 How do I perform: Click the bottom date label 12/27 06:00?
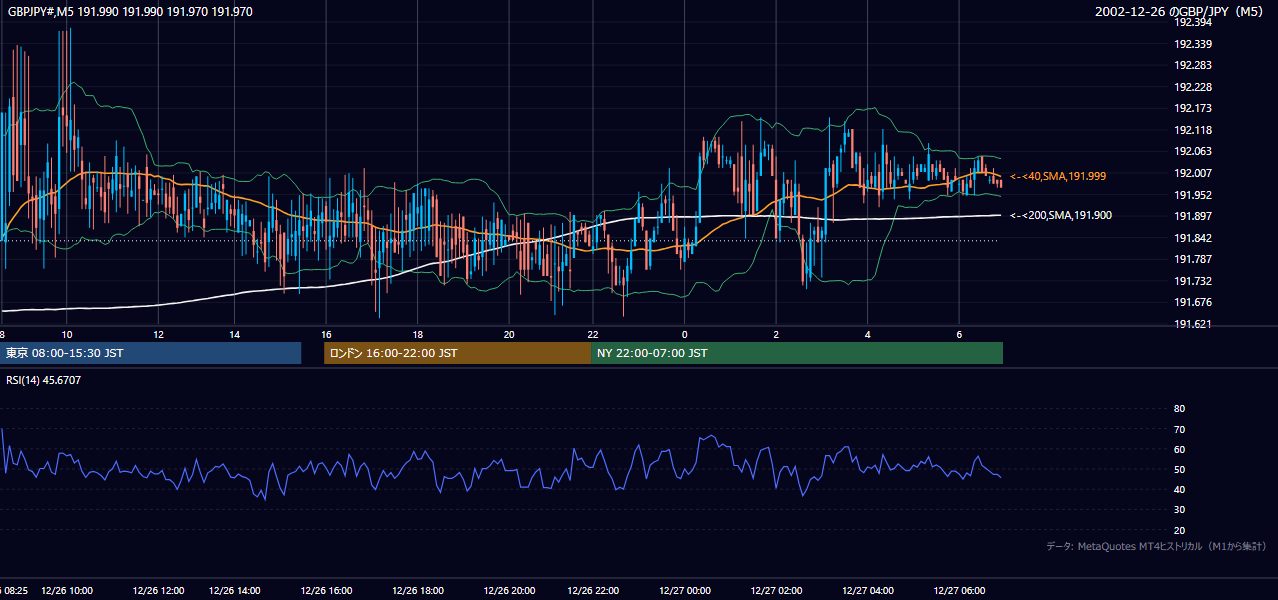(959, 591)
